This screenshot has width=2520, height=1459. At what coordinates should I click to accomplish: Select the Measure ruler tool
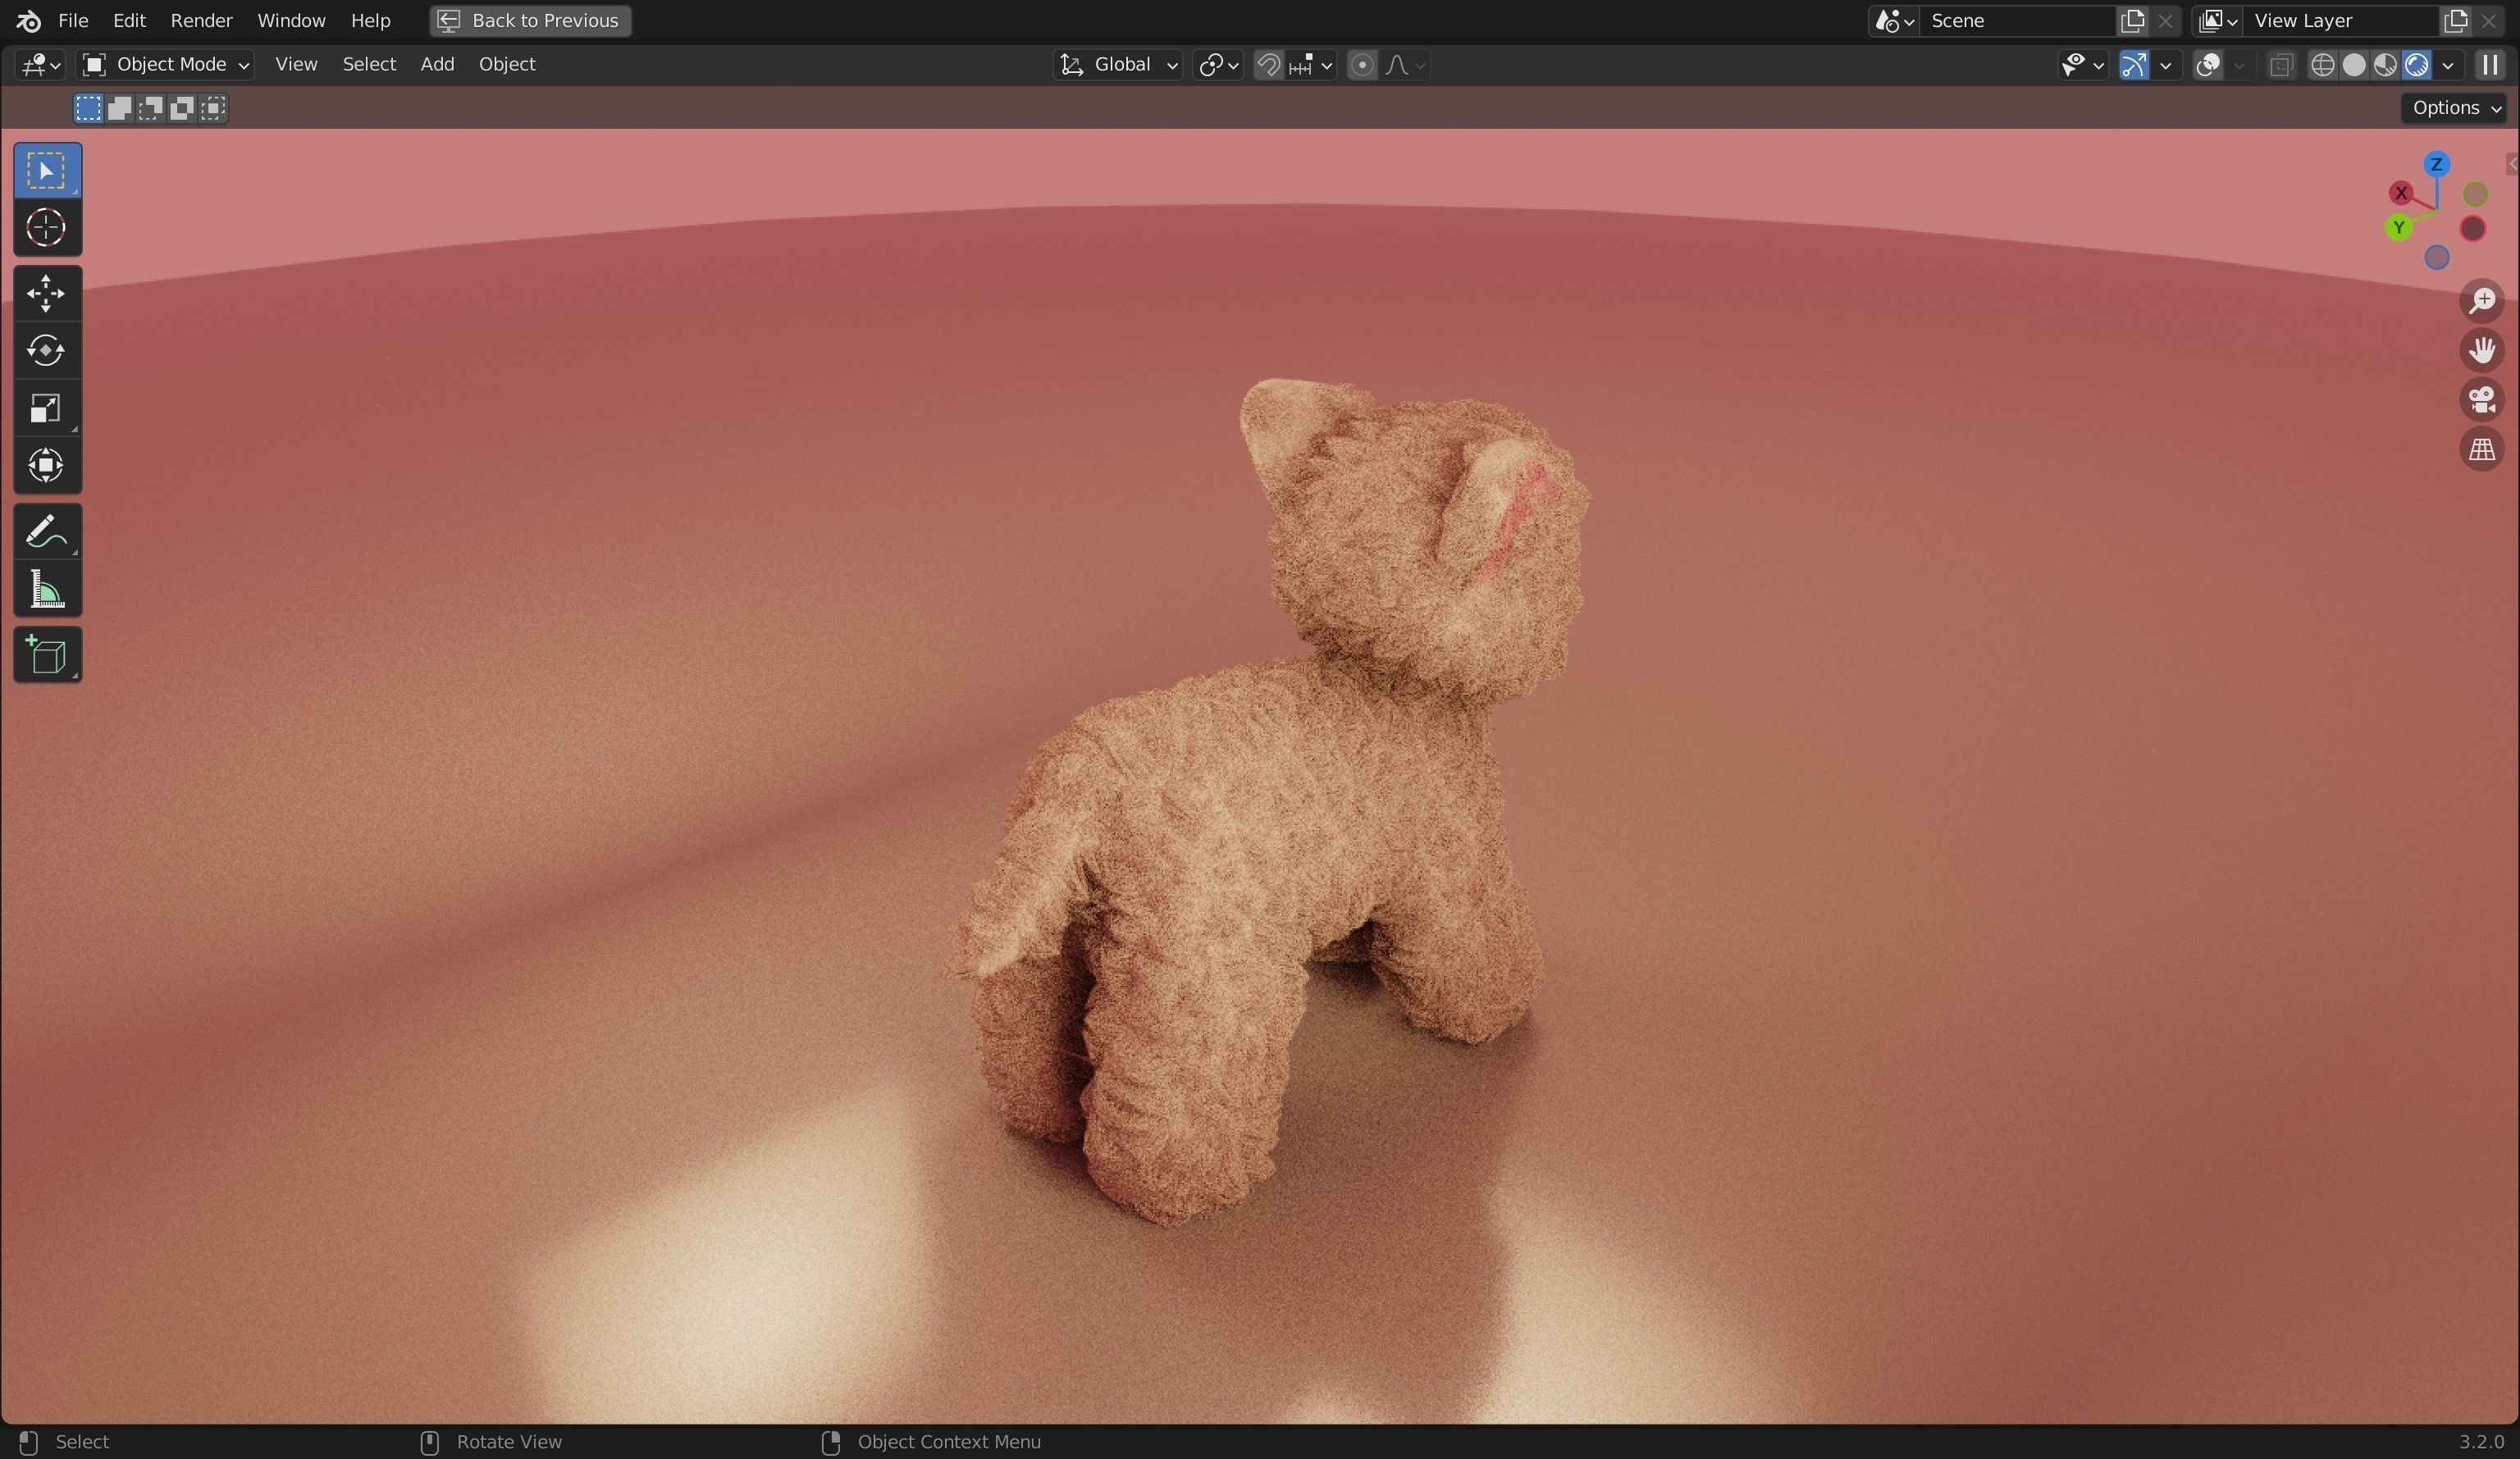click(47, 589)
